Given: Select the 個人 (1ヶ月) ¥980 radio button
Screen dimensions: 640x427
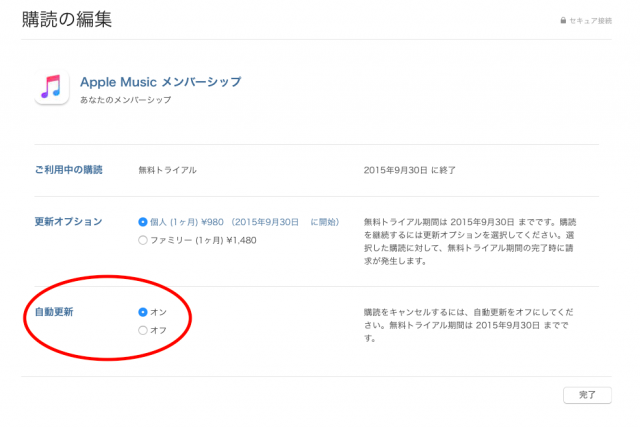Looking at the screenshot, I should [x=142, y=221].
